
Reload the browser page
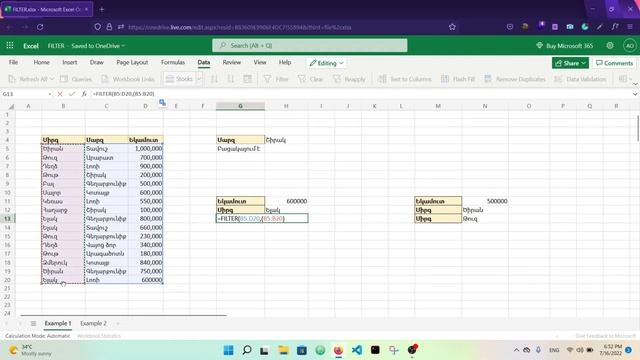40,27
